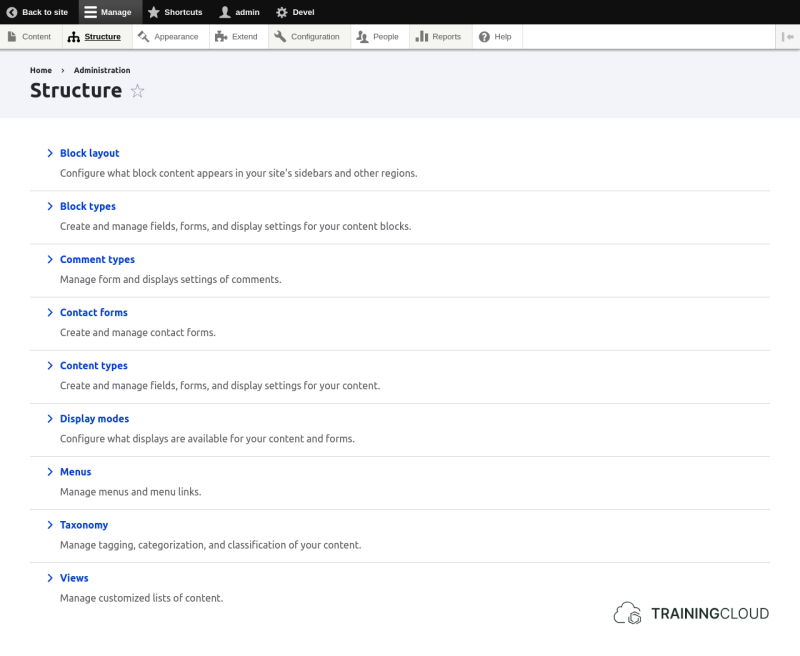Screen dimensions: 800x656
Task: Click the Reports bar chart icon
Action: 421,36
